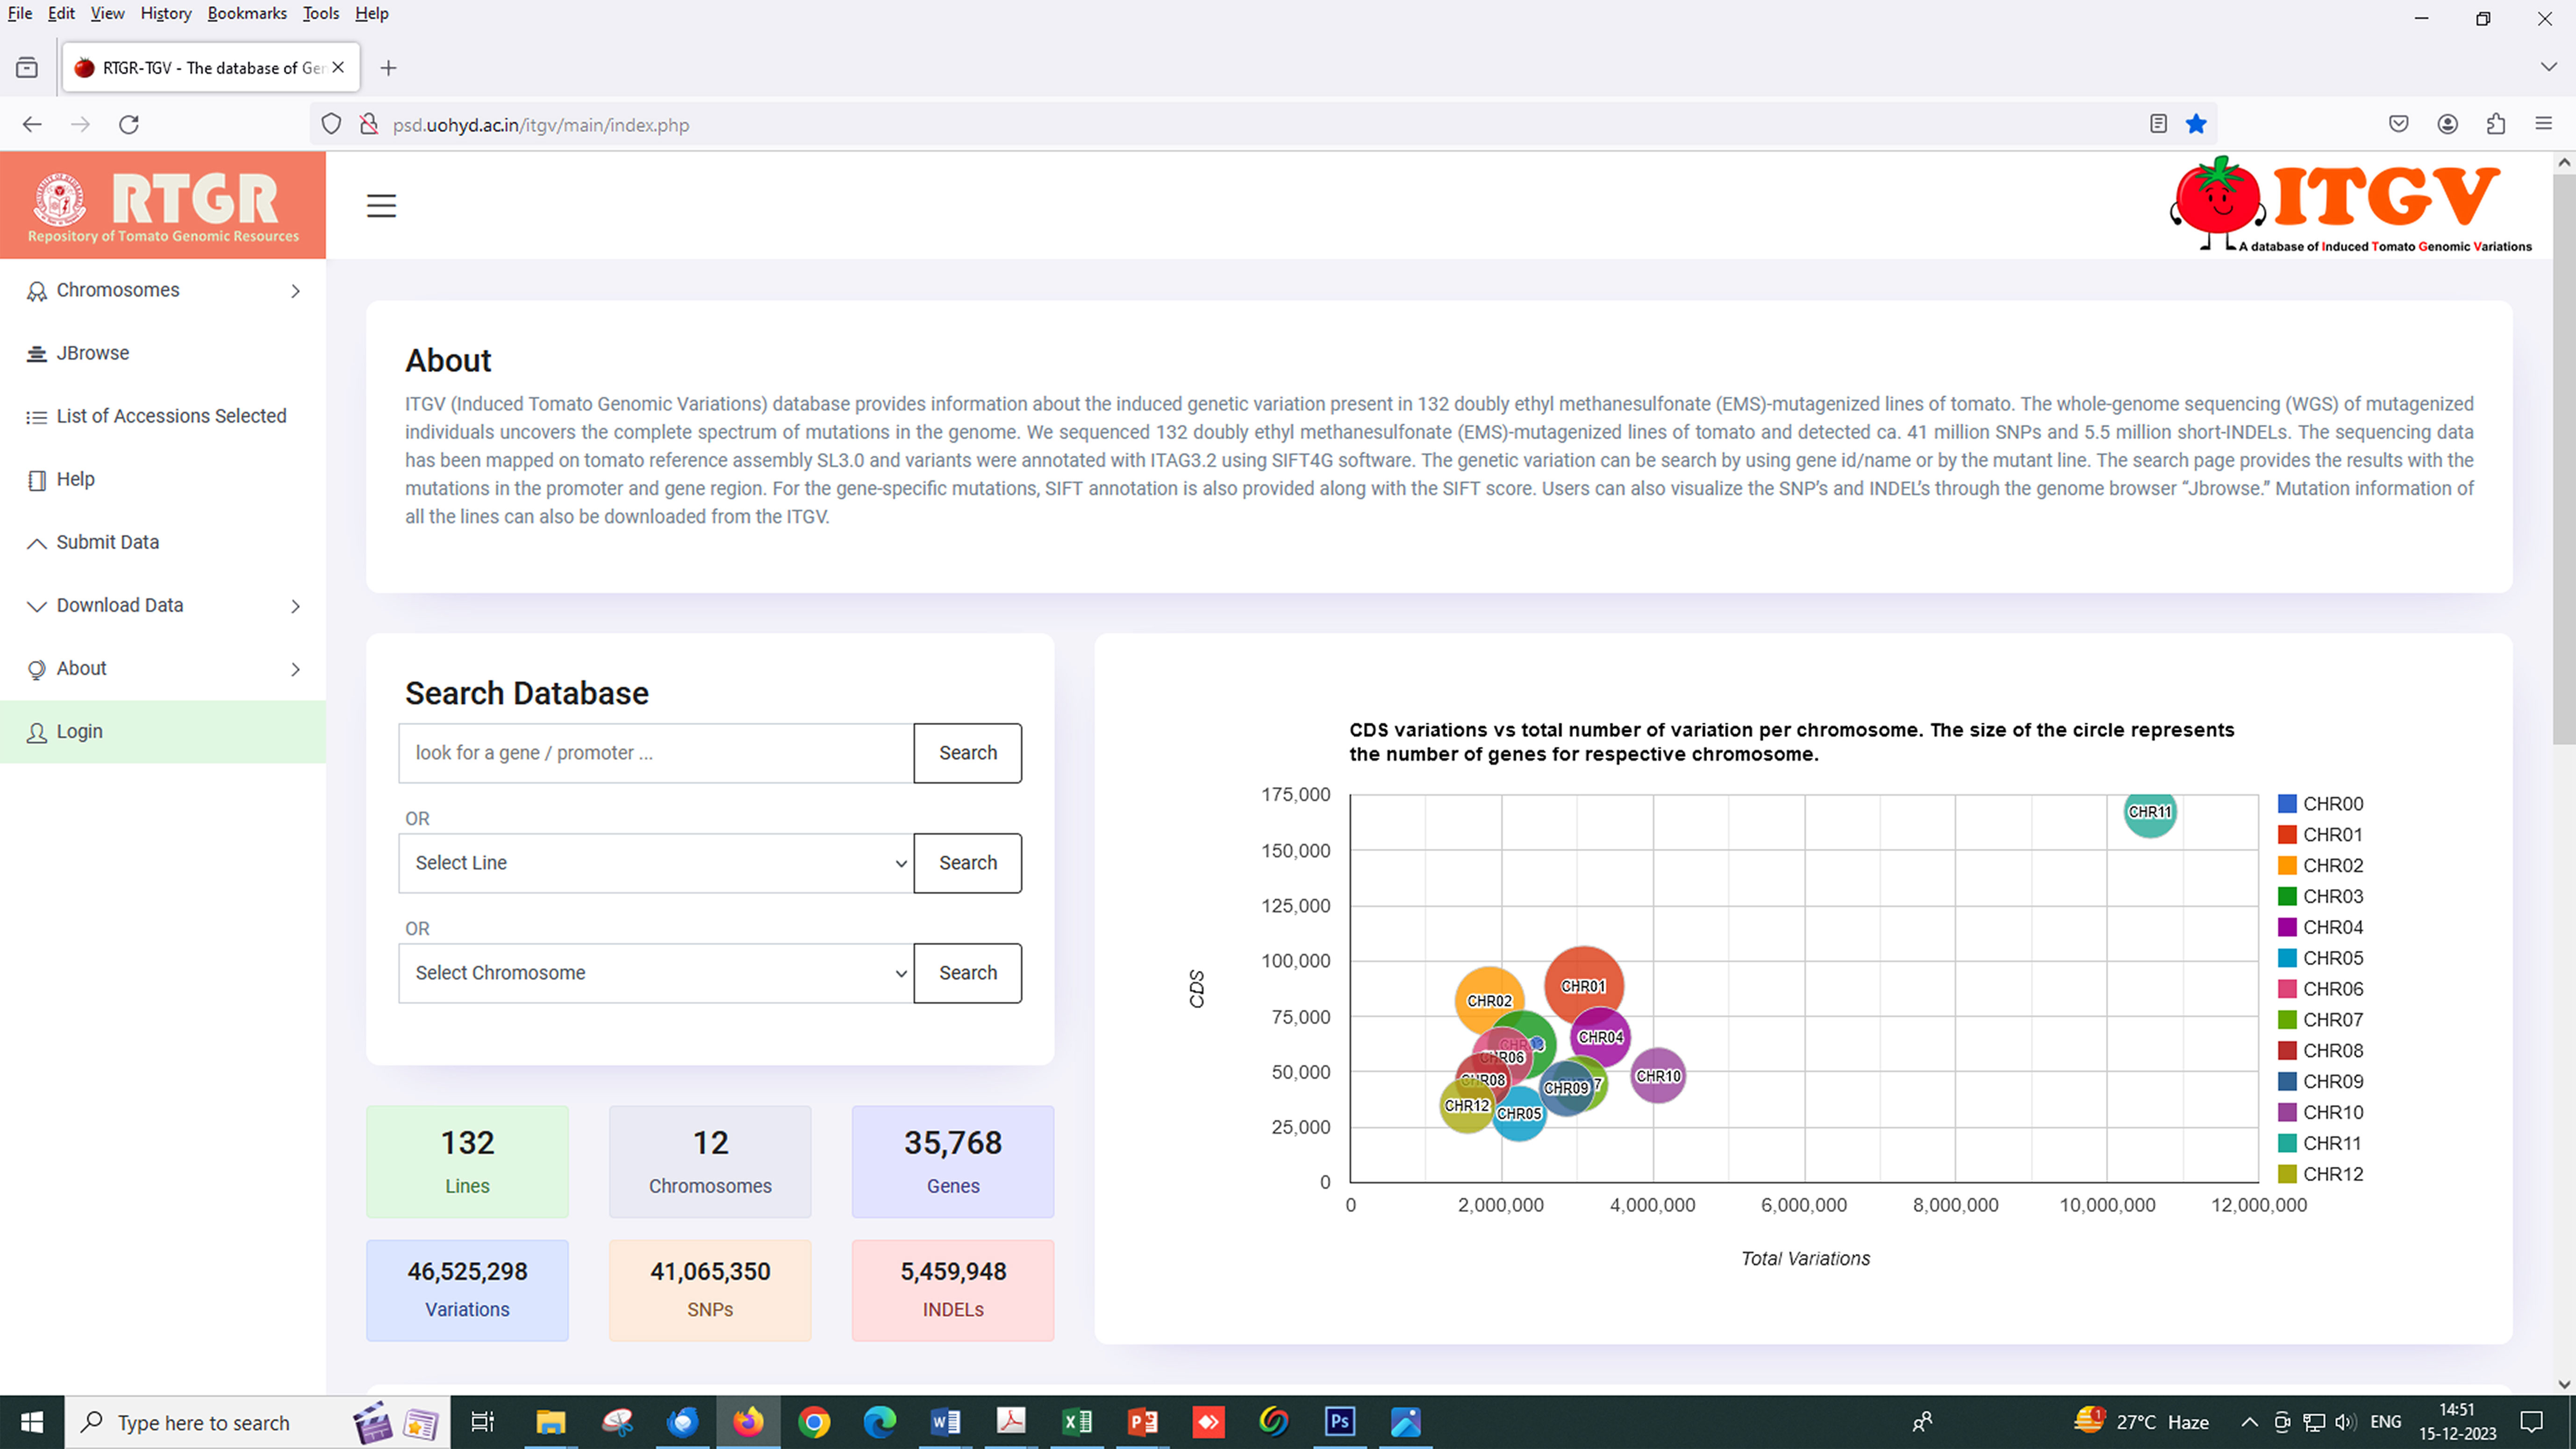Open the Select Line dropdown
2576x1449 pixels.
click(x=656, y=863)
